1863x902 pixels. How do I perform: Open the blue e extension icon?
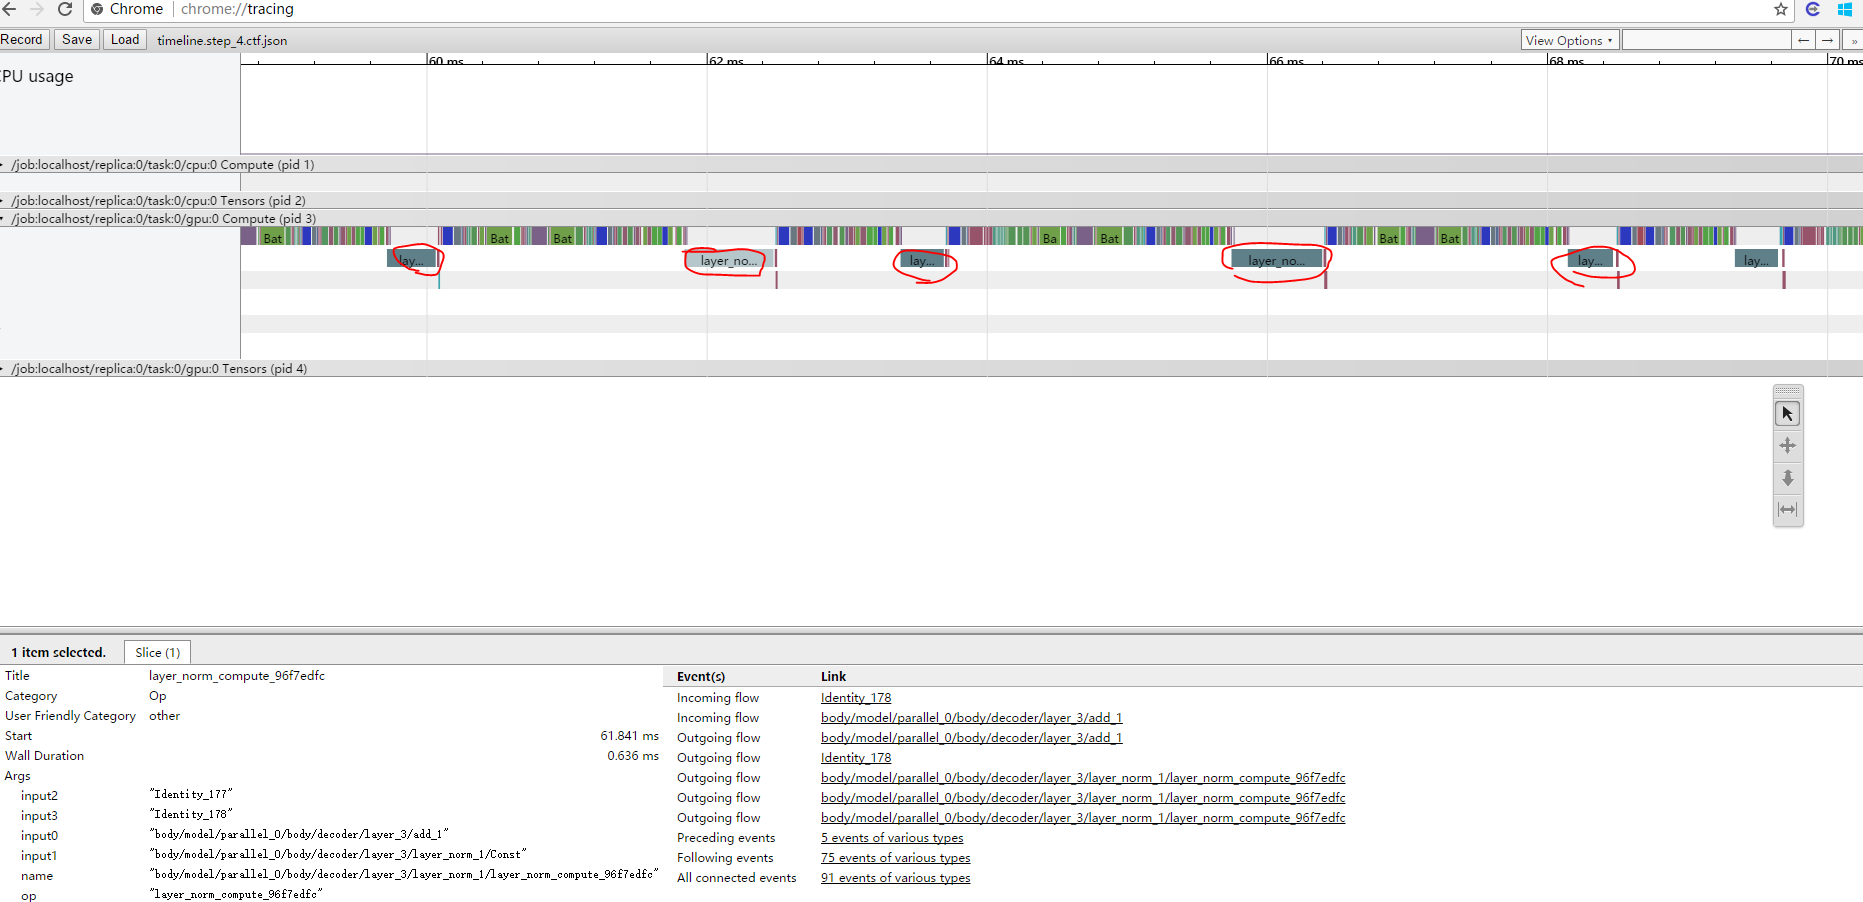click(x=1813, y=10)
